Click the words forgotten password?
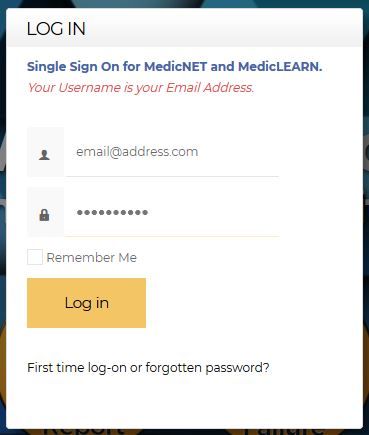 [x=207, y=368]
